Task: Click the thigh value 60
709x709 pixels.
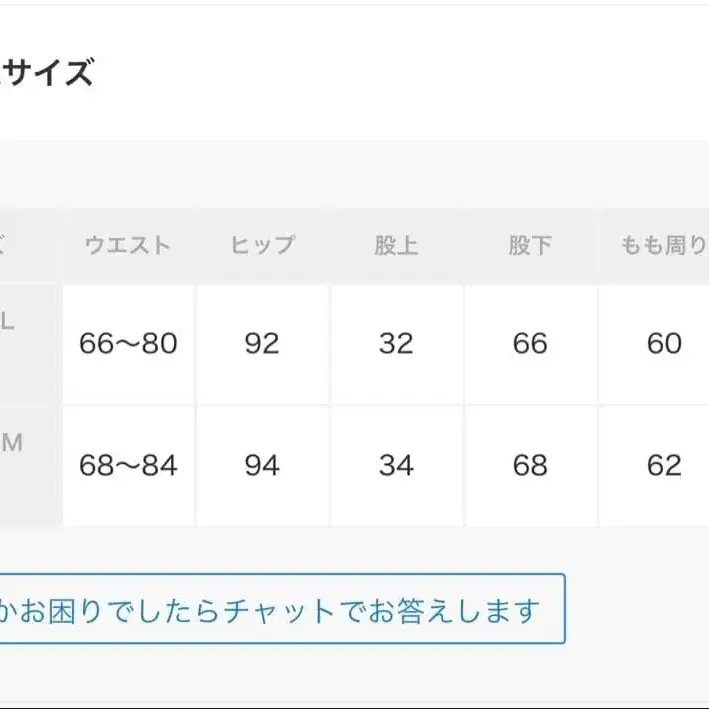Action: click(x=664, y=344)
